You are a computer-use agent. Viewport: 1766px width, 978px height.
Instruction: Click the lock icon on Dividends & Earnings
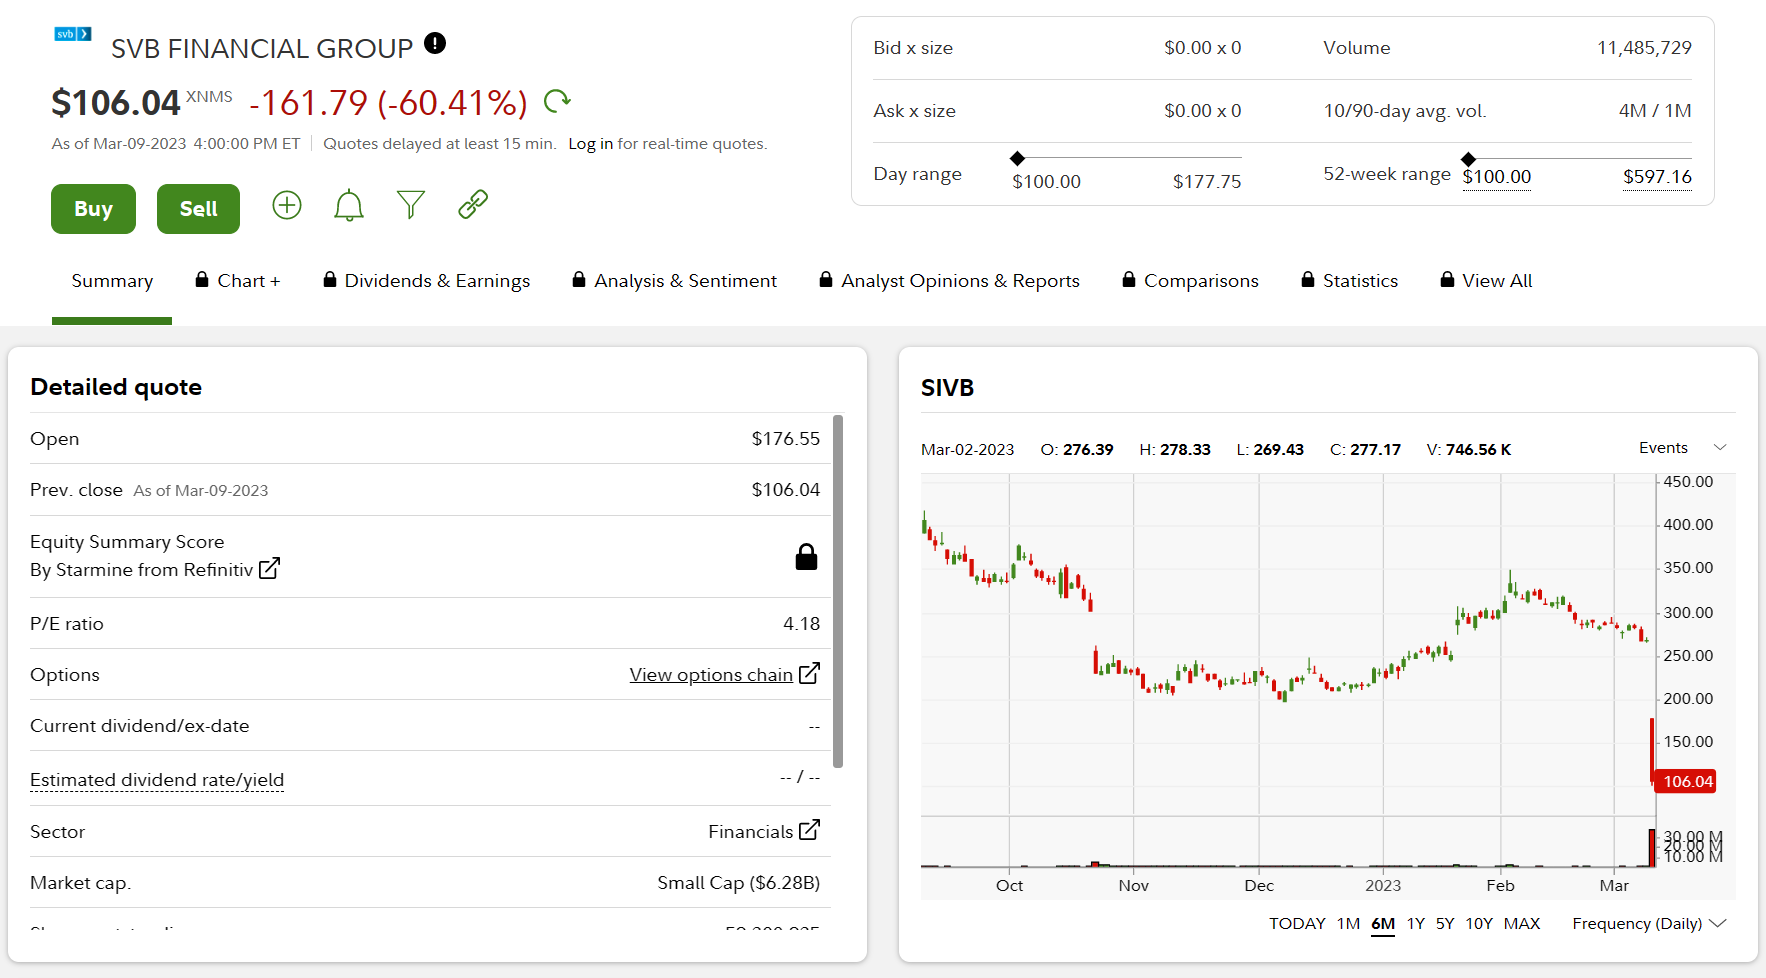pos(330,280)
